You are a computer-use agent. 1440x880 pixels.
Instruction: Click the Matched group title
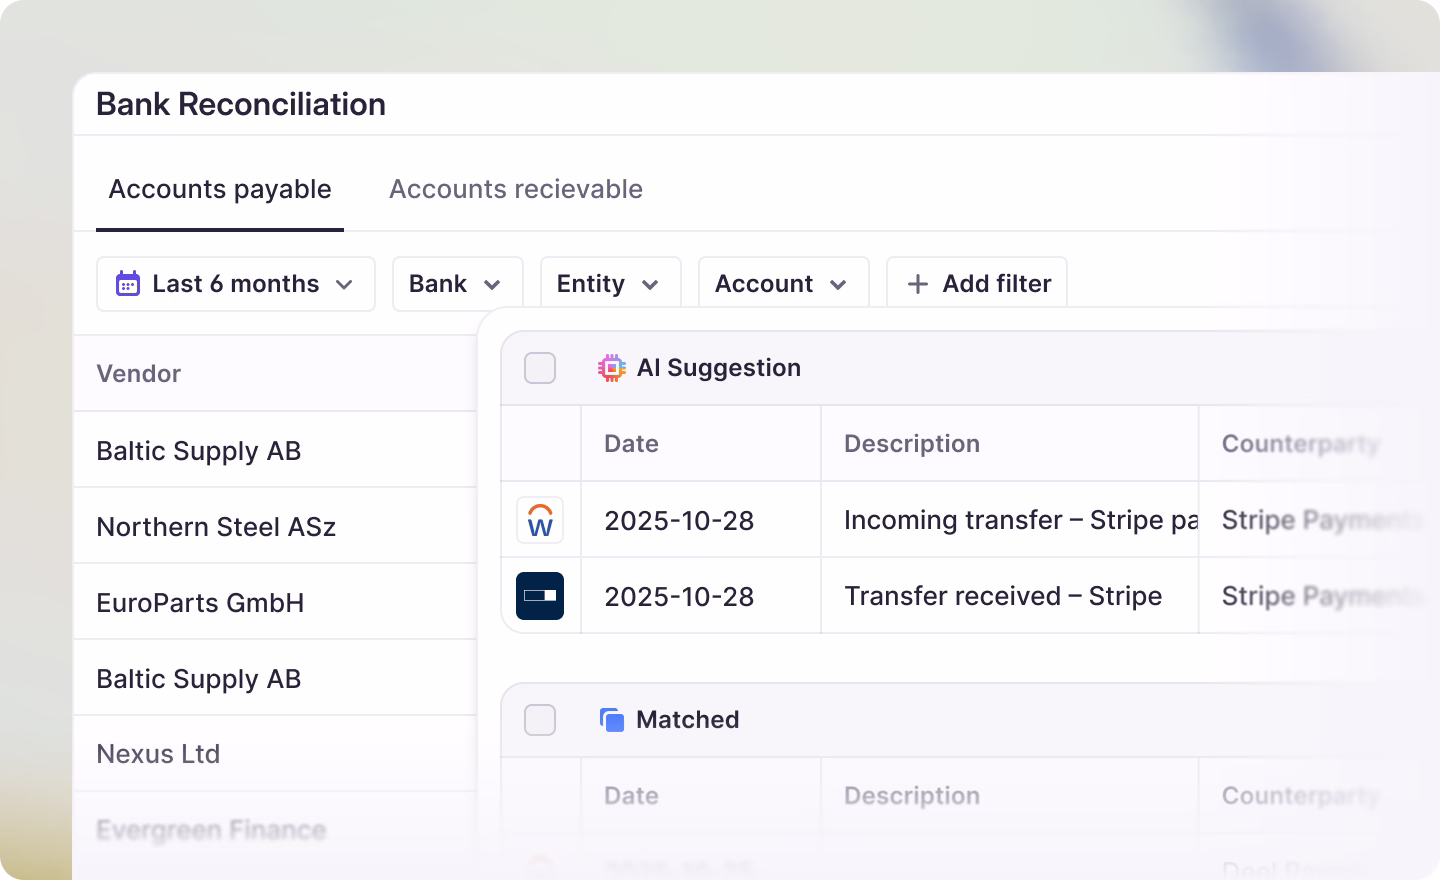point(688,720)
